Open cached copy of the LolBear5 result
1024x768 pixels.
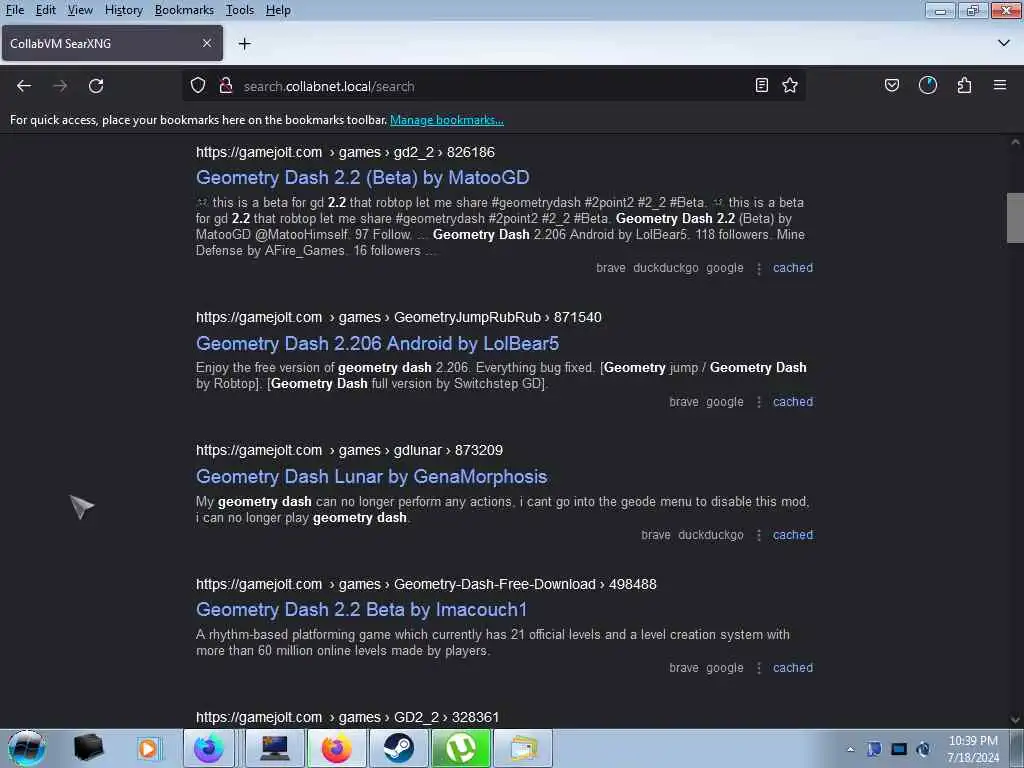pos(793,402)
